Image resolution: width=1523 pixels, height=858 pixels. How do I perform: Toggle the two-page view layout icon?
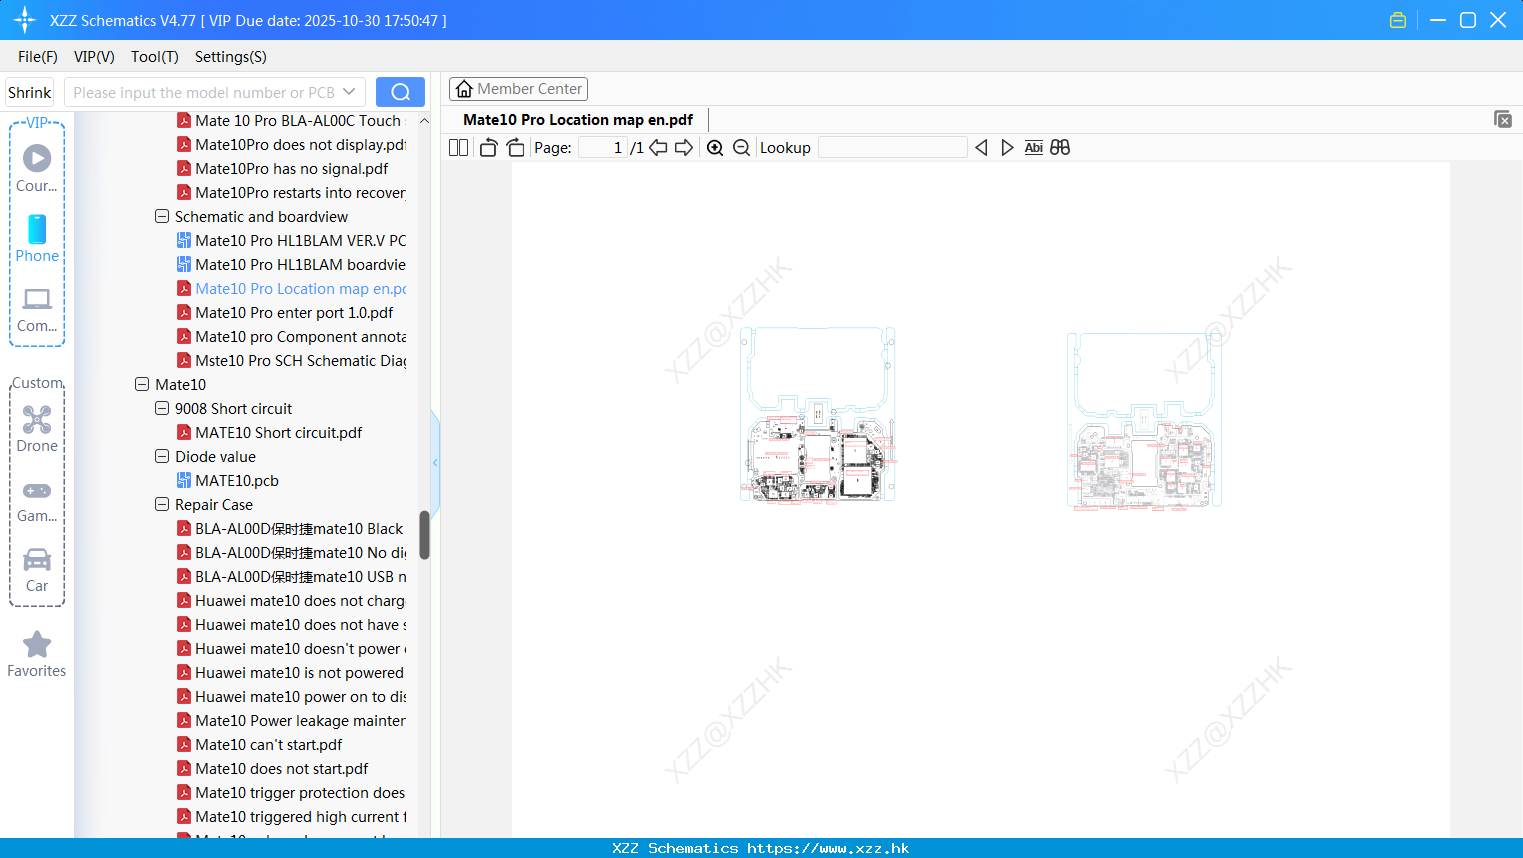[458, 147]
